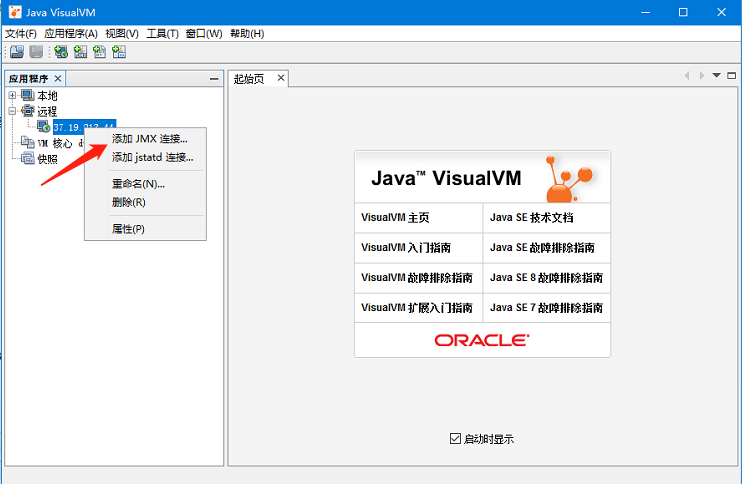Minimize the 应用程序 panel
The image size is (742, 484).
click(214, 79)
